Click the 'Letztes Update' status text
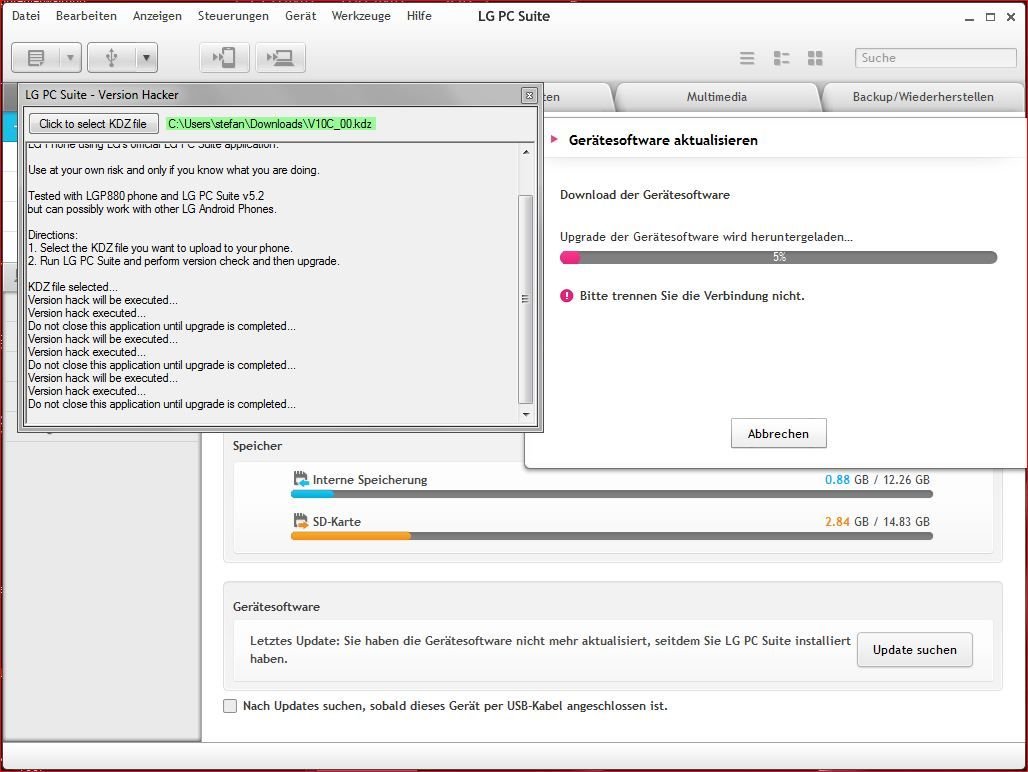This screenshot has width=1028, height=772. (550, 649)
